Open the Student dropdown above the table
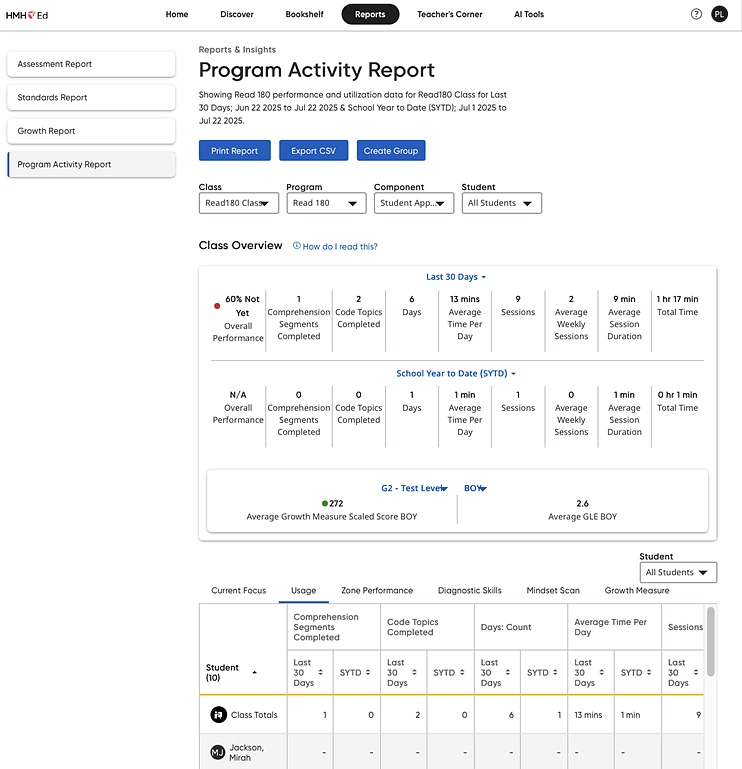 tap(678, 572)
